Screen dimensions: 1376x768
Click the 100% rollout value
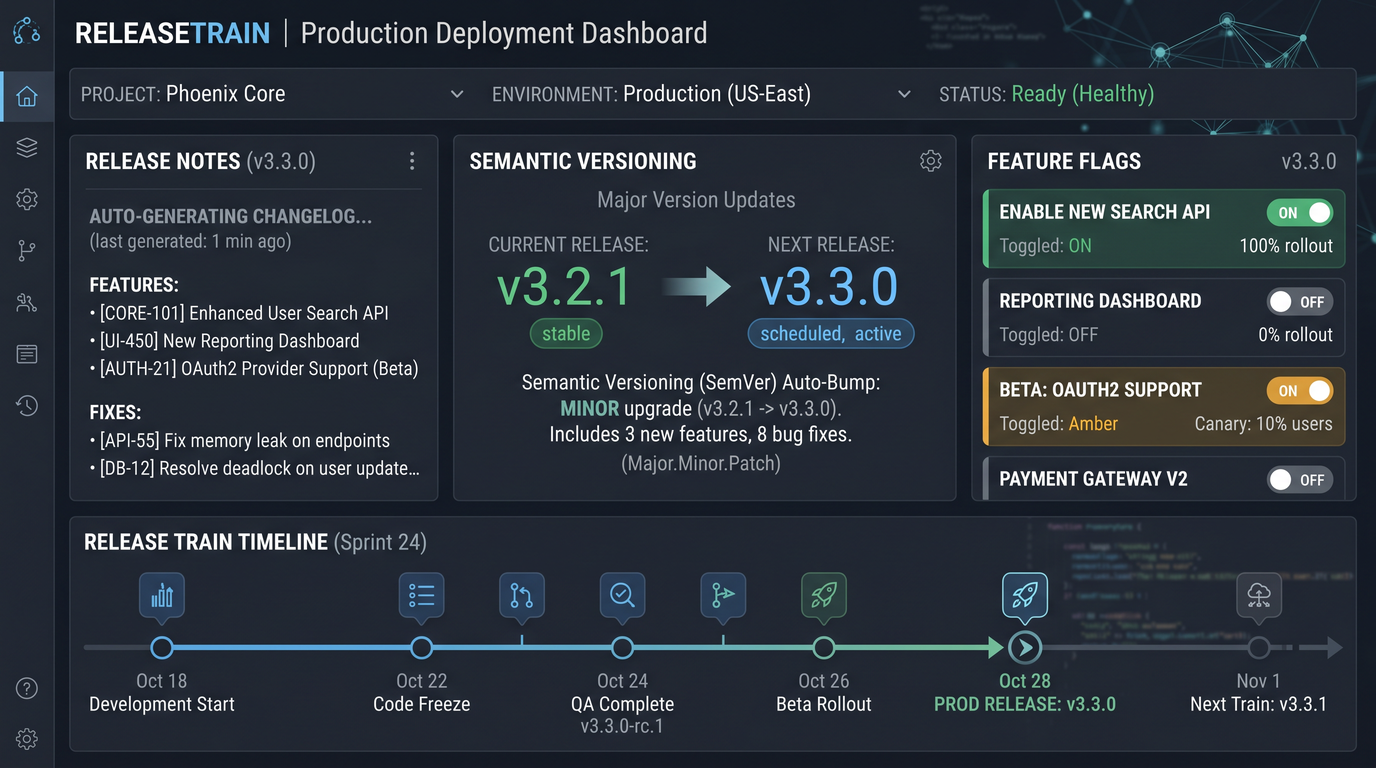point(1286,246)
